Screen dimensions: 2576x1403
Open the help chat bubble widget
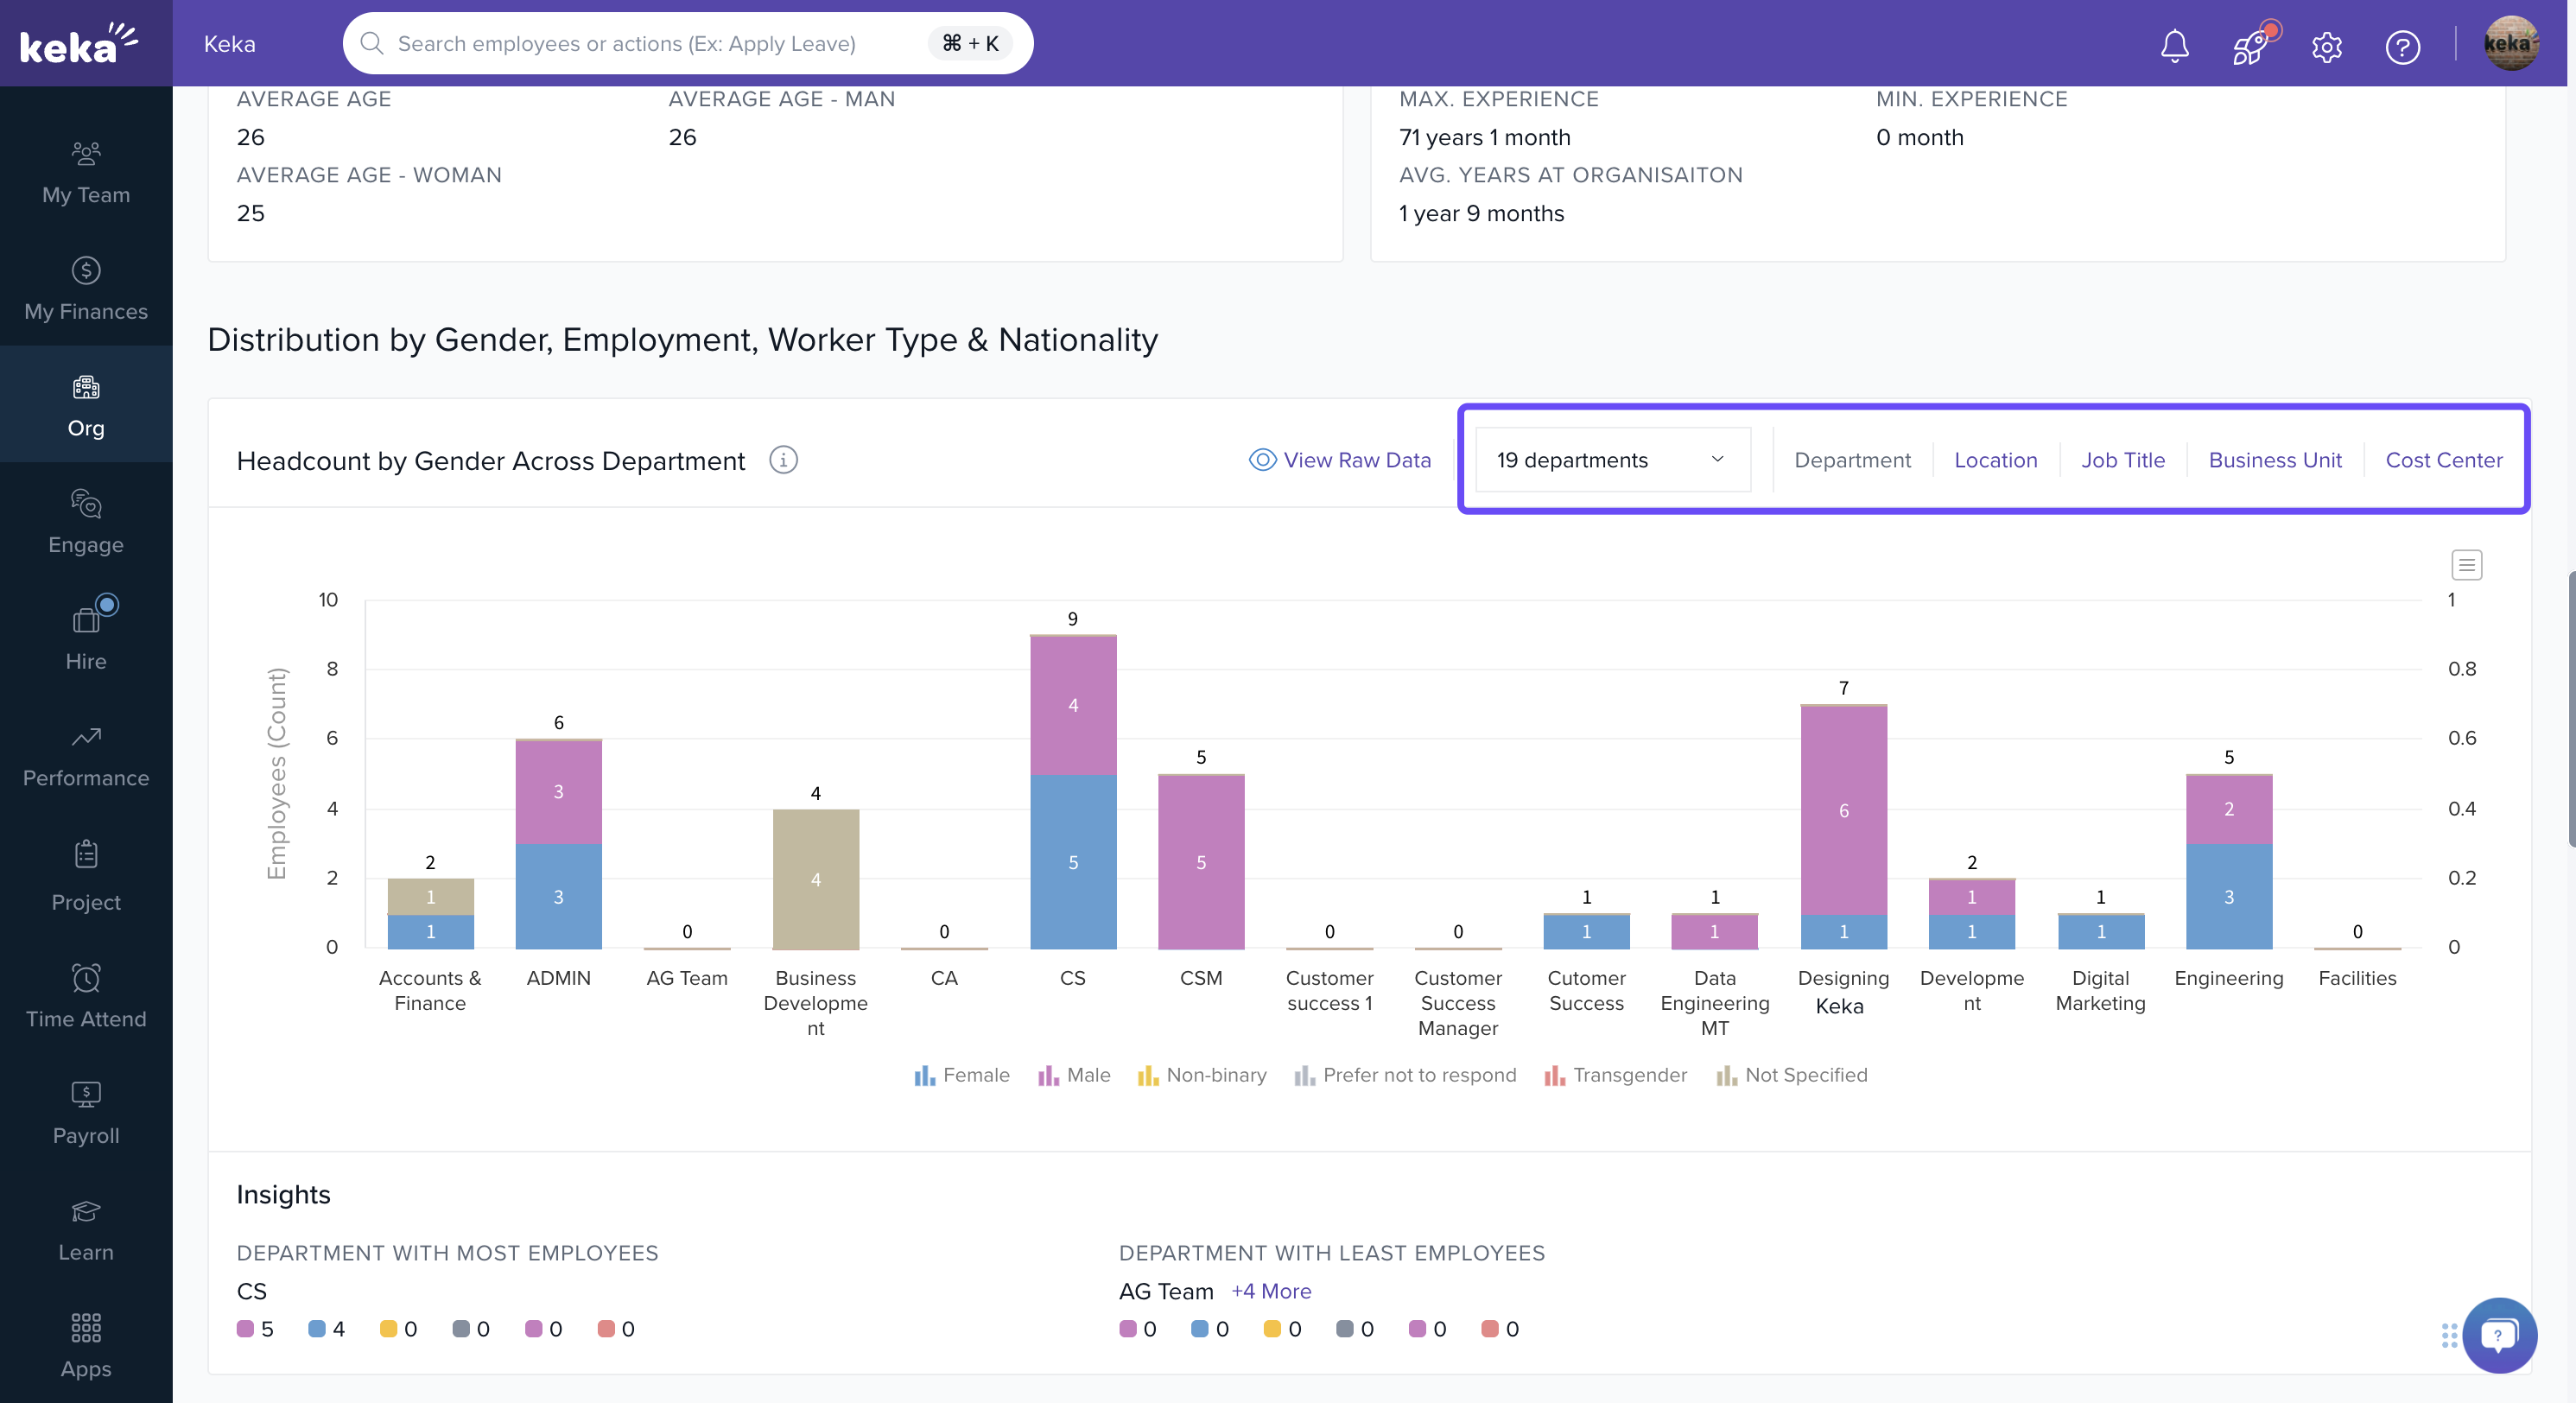[x=2498, y=1335]
